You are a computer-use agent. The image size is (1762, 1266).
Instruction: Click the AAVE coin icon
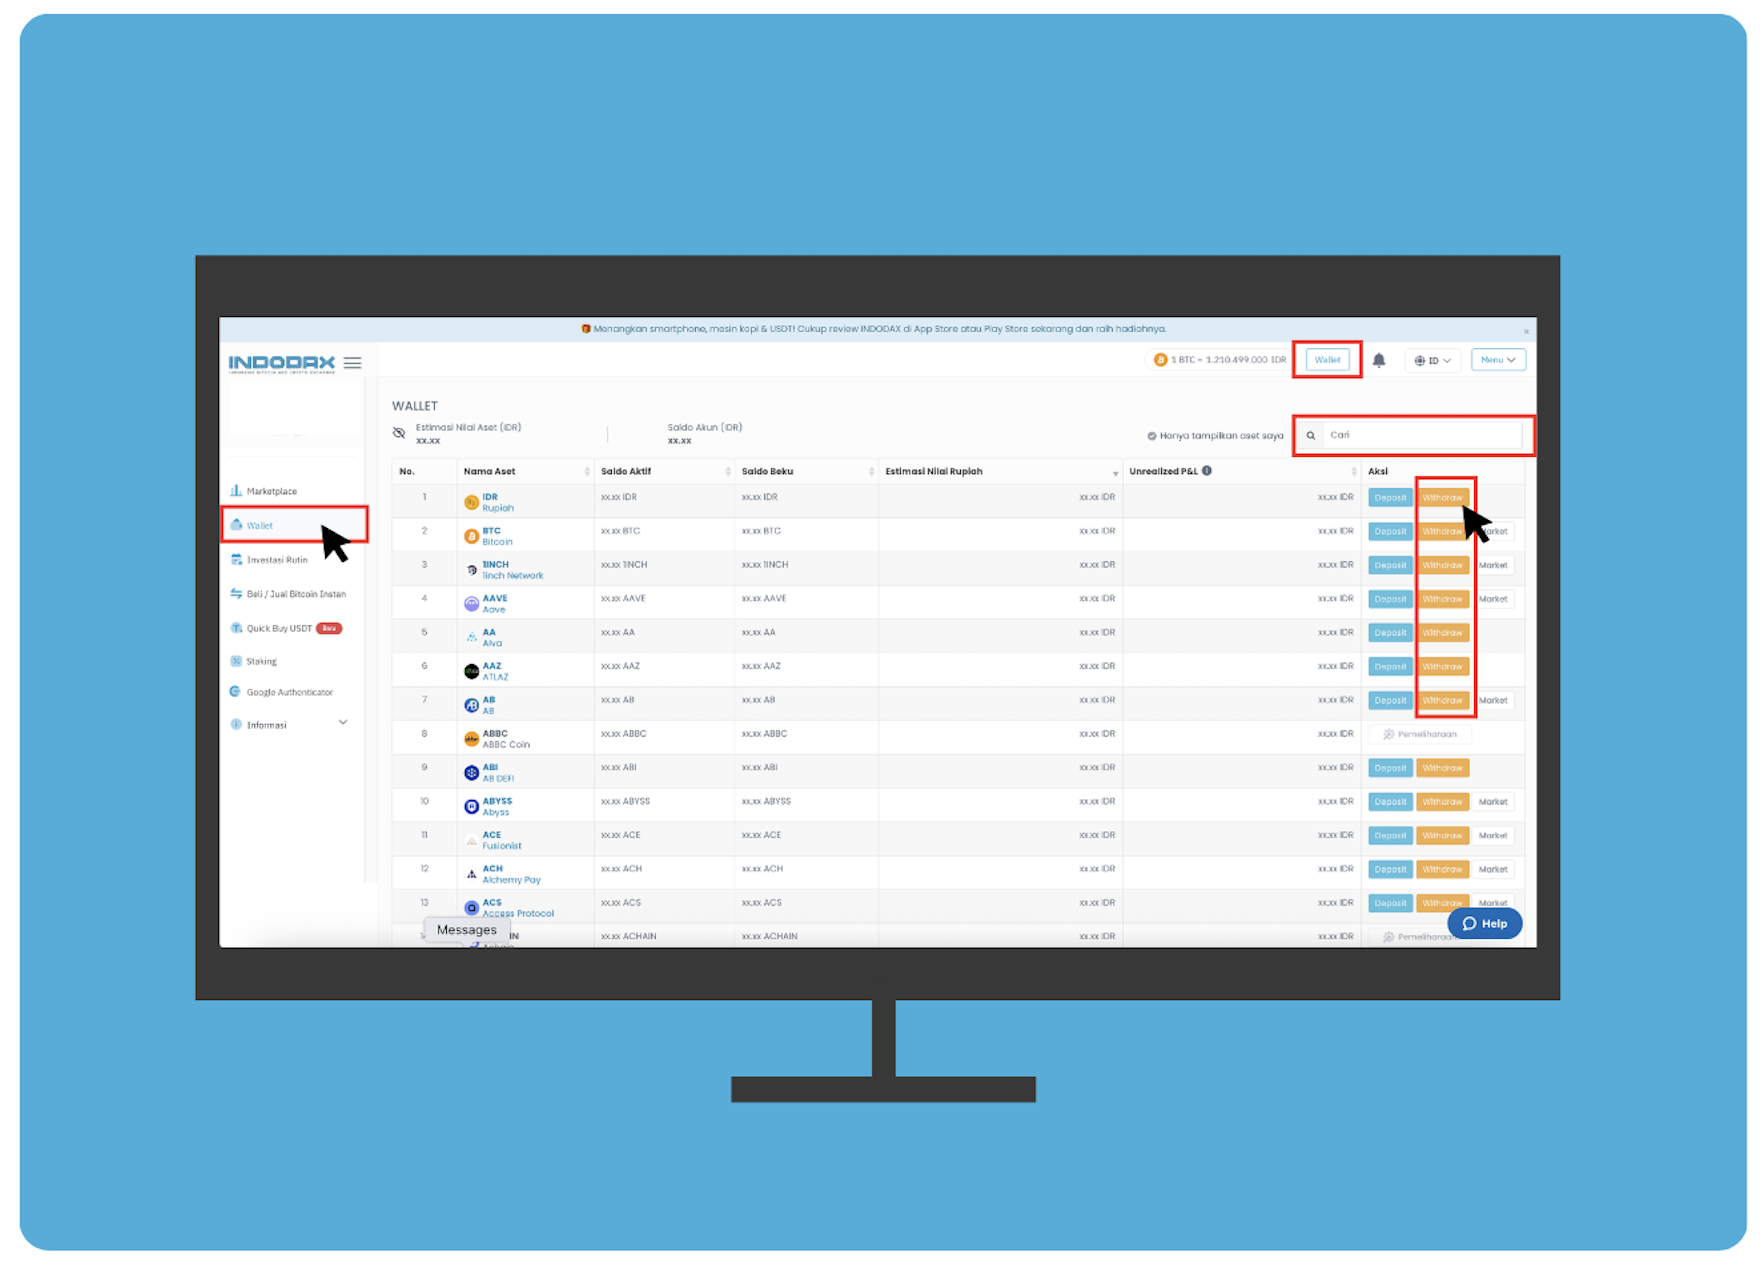(x=471, y=604)
